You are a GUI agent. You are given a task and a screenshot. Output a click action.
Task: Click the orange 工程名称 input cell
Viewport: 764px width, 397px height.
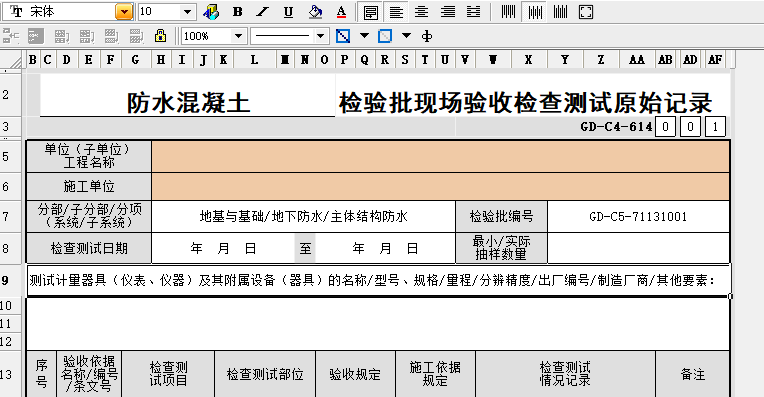(x=440, y=156)
